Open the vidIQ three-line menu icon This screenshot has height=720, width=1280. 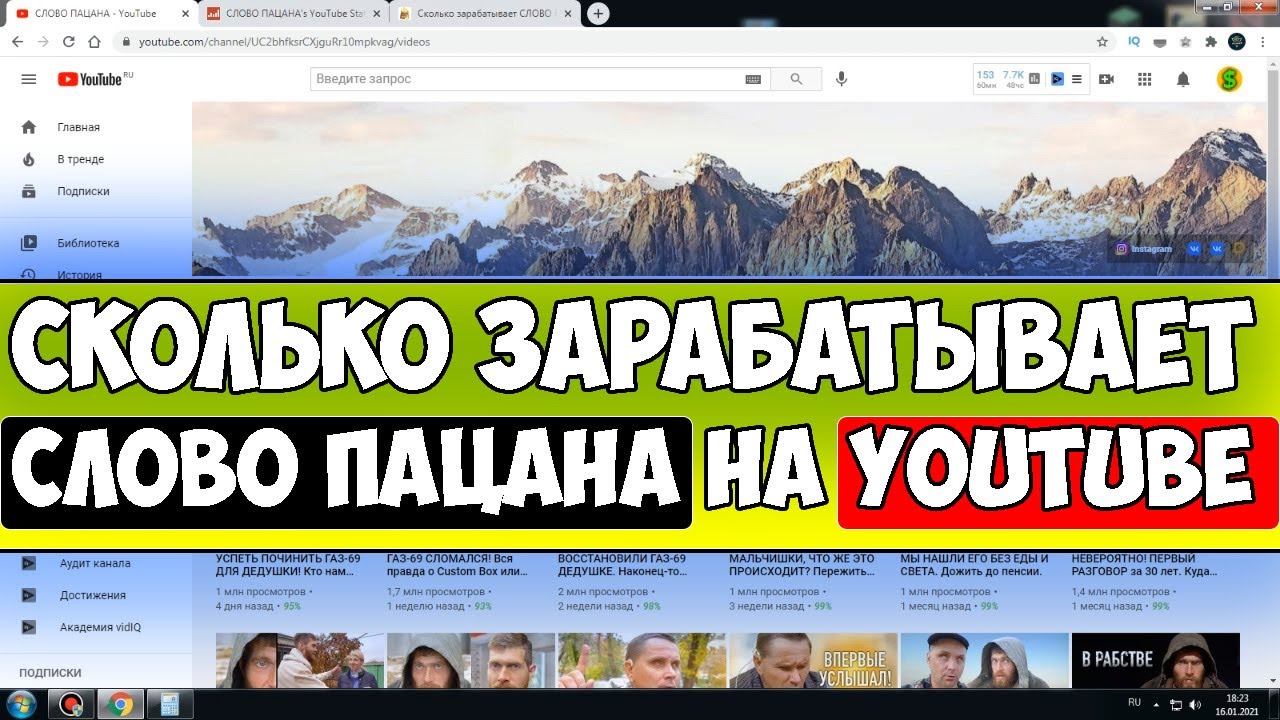[x=1077, y=79]
